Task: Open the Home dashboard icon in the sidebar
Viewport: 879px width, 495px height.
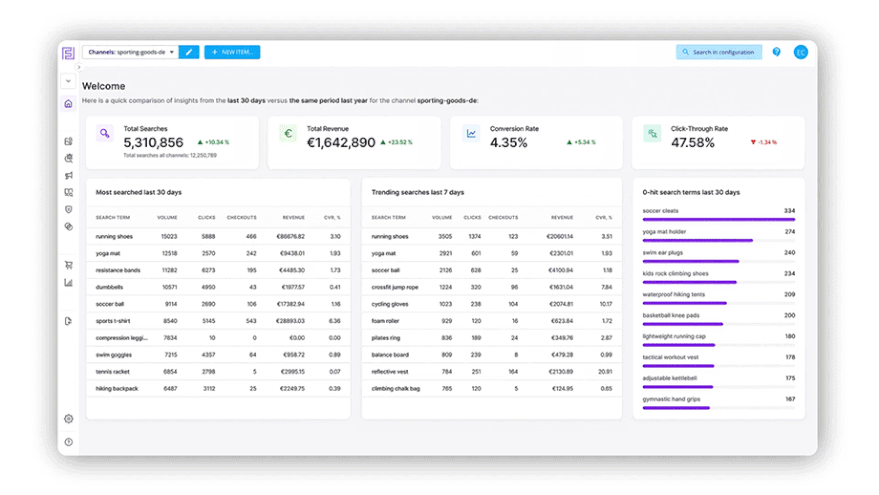Action: 68,104
